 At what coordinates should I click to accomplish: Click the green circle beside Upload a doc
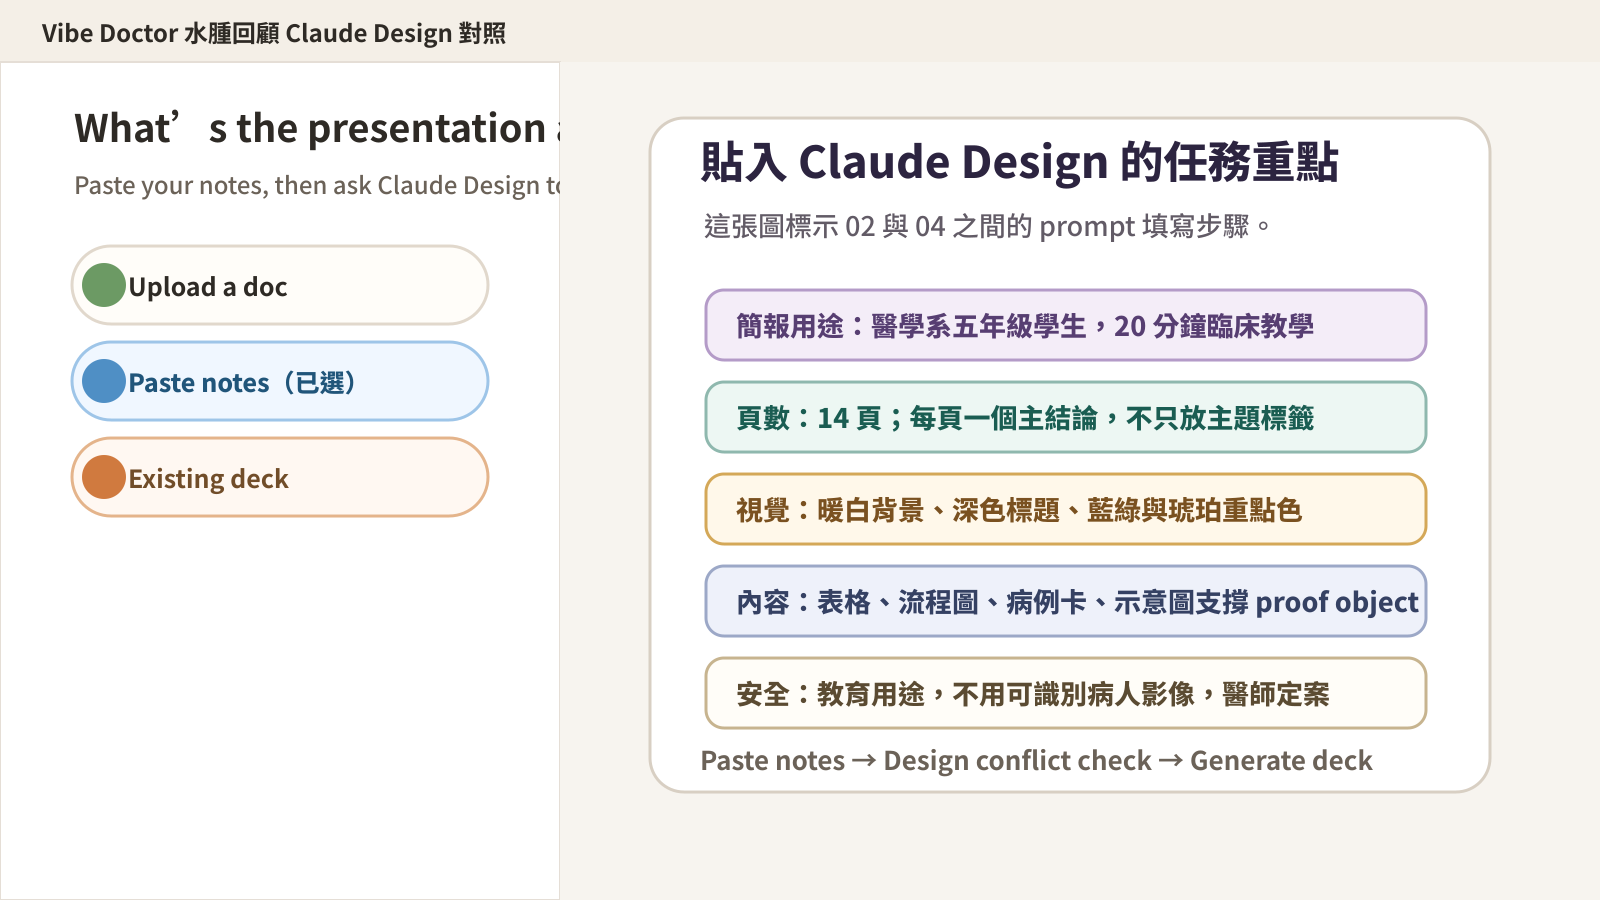[x=104, y=285]
